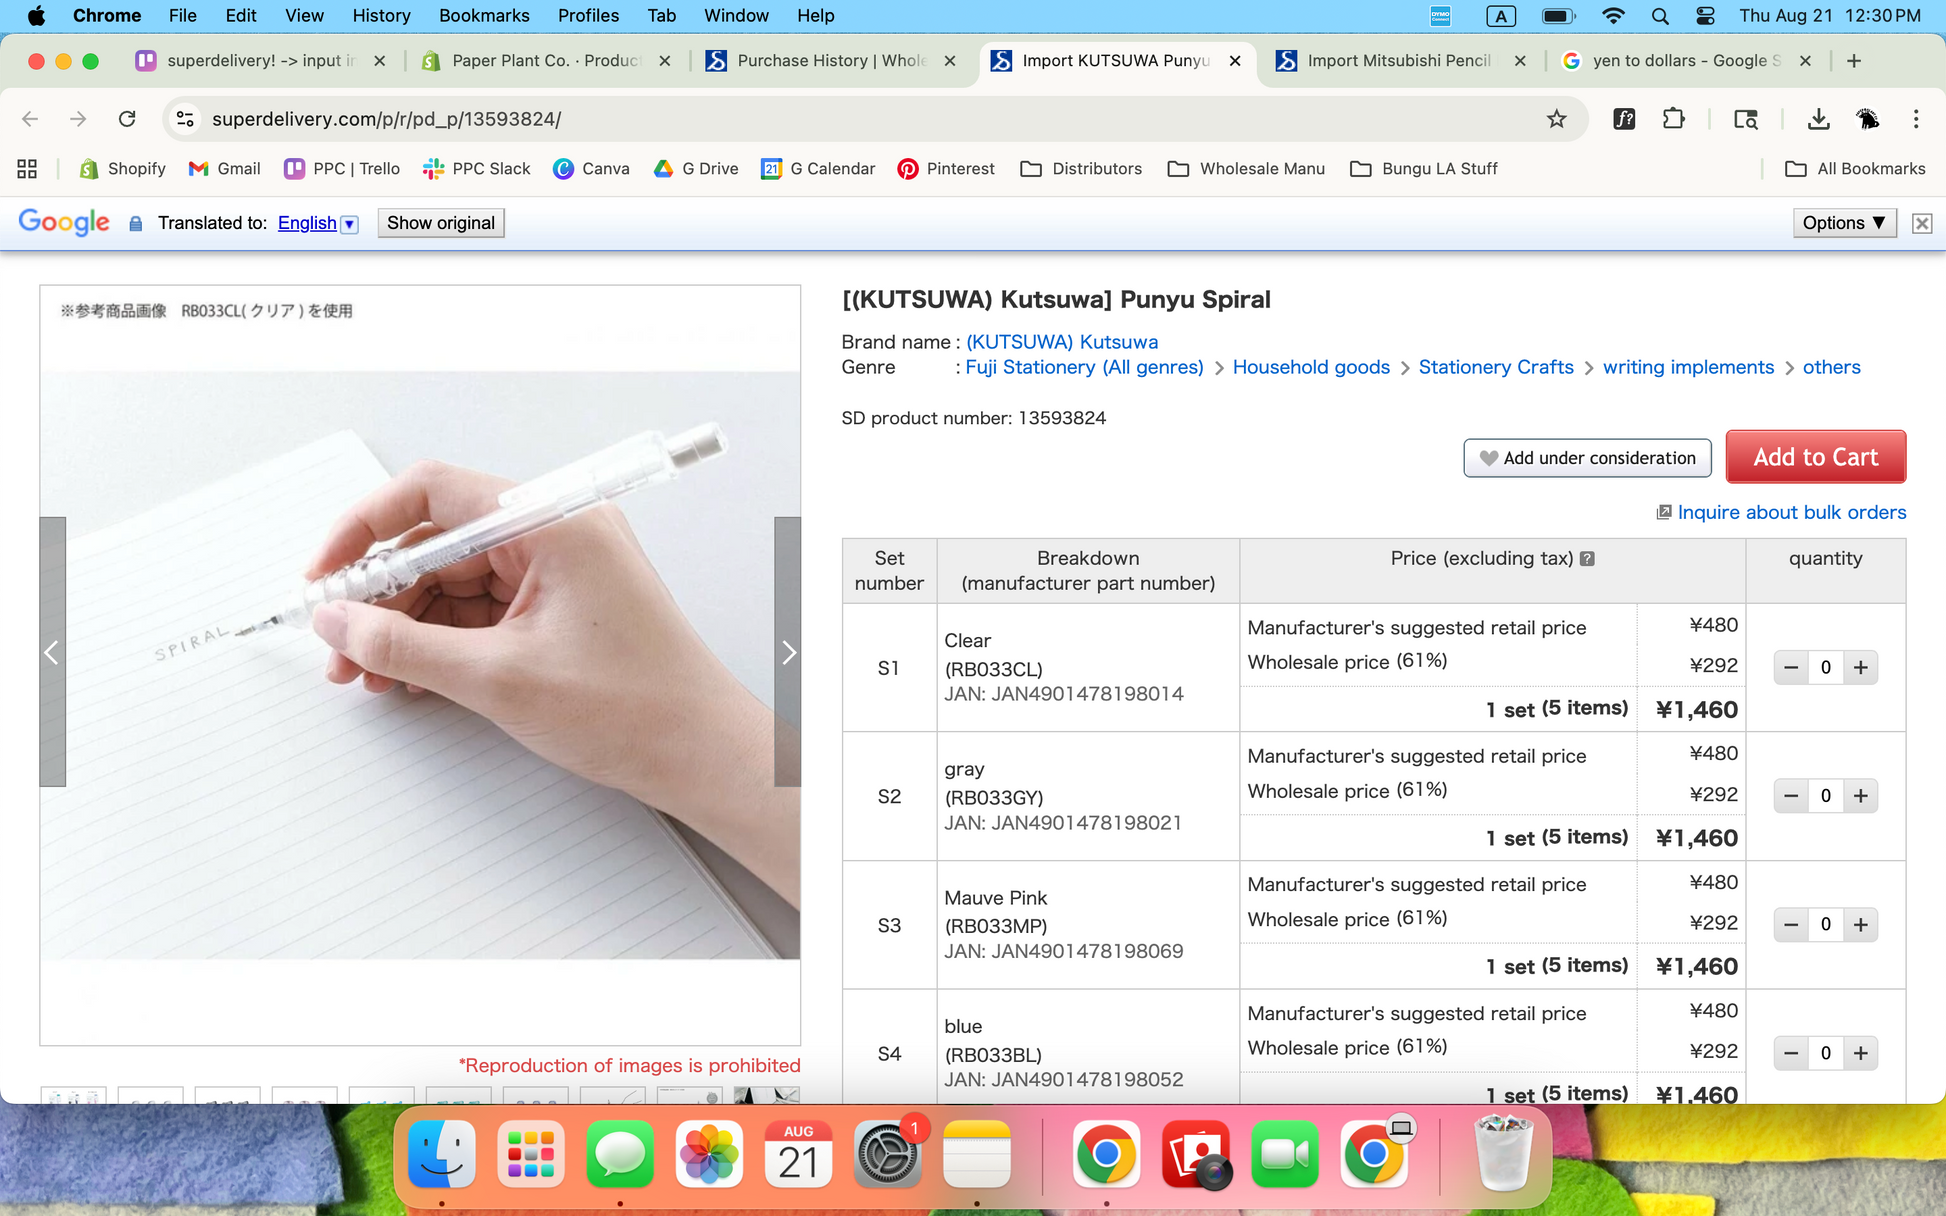Viewport: 1946px width, 1216px height.
Task: Increase quantity for Mauve Pink set S3
Action: (1860, 925)
